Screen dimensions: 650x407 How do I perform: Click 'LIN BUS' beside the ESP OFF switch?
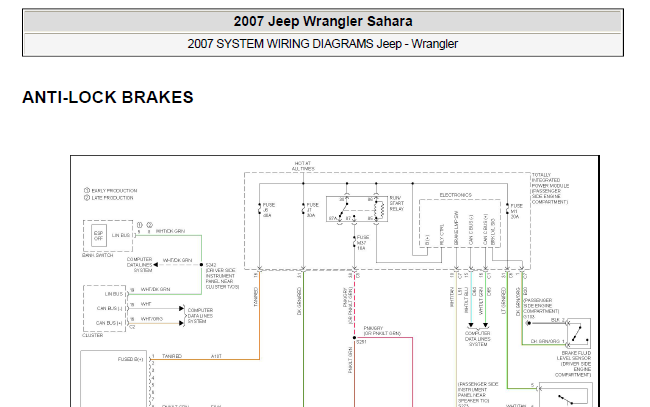pyautogui.click(x=121, y=235)
